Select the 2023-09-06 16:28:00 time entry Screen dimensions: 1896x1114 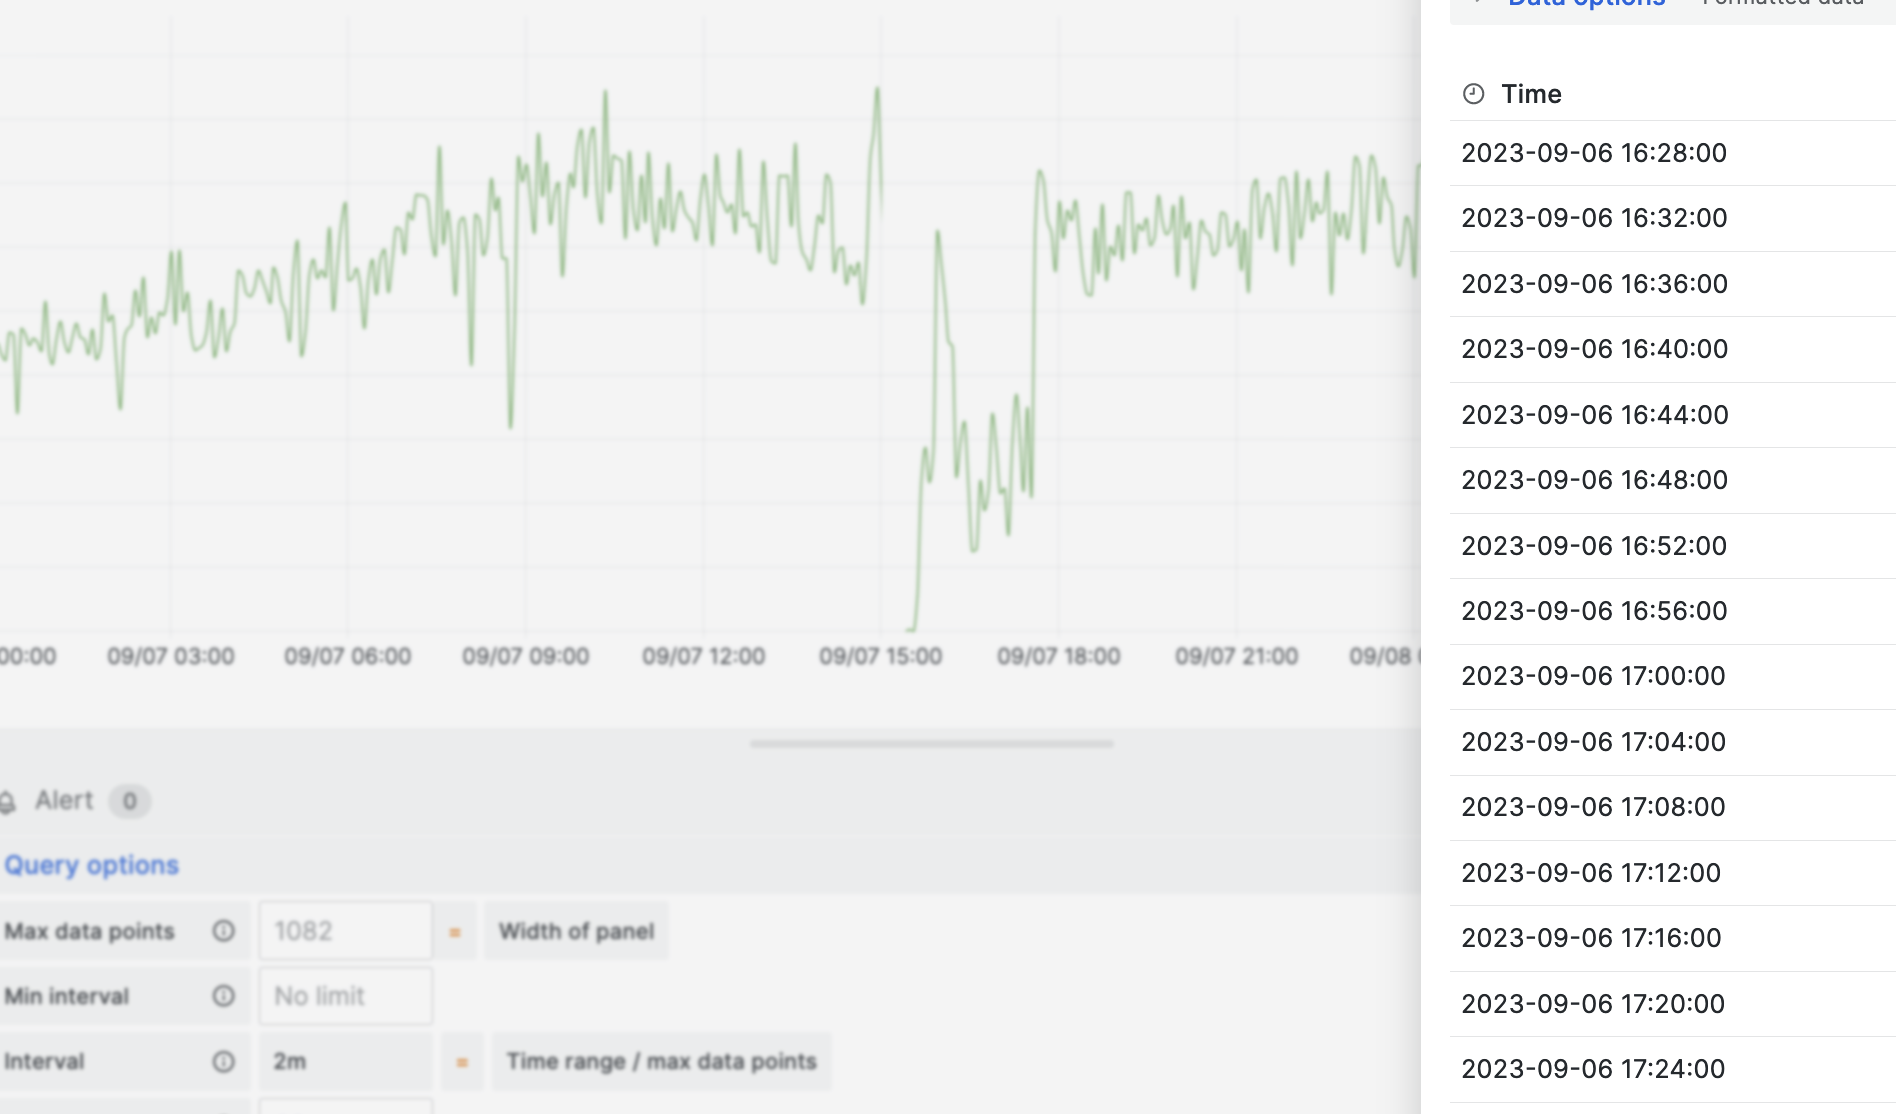pyautogui.click(x=1594, y=152)
